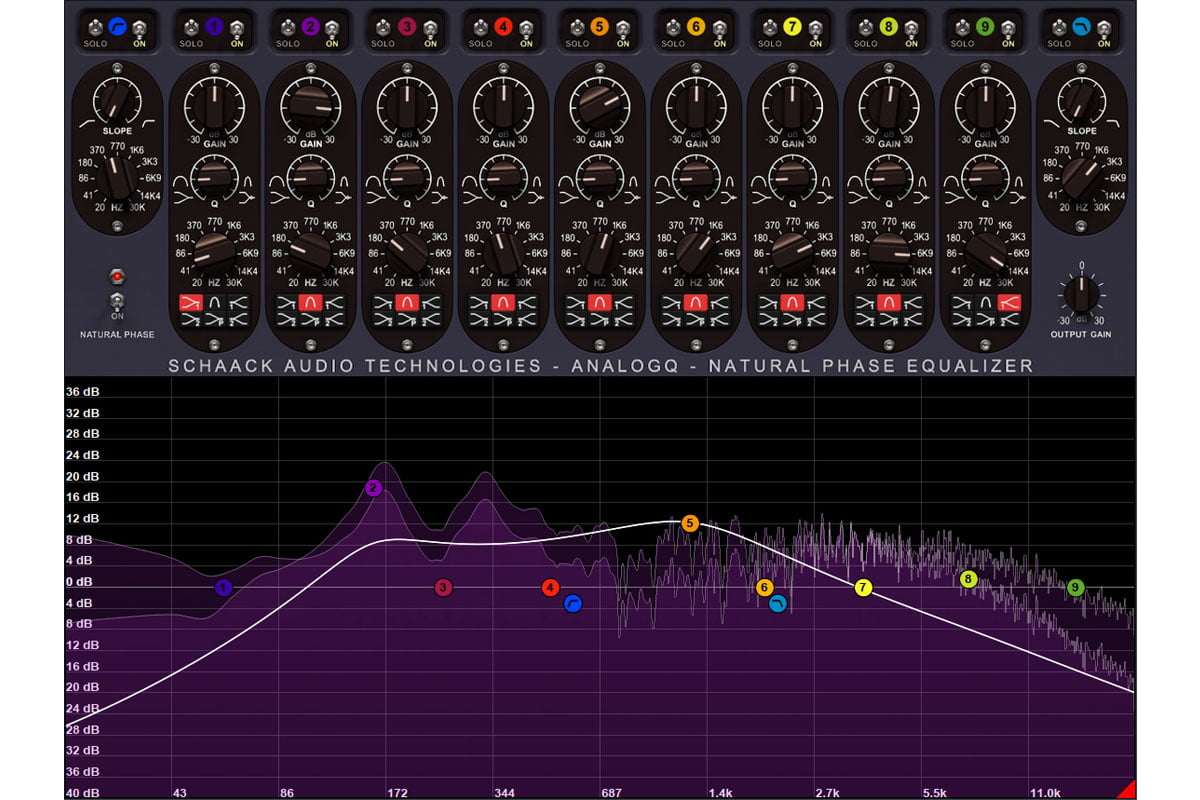The width and height of the screenshot is (1200, 800).
Task: Select high shelf type 1 button on band 3
Action: [x=431, y=303]
